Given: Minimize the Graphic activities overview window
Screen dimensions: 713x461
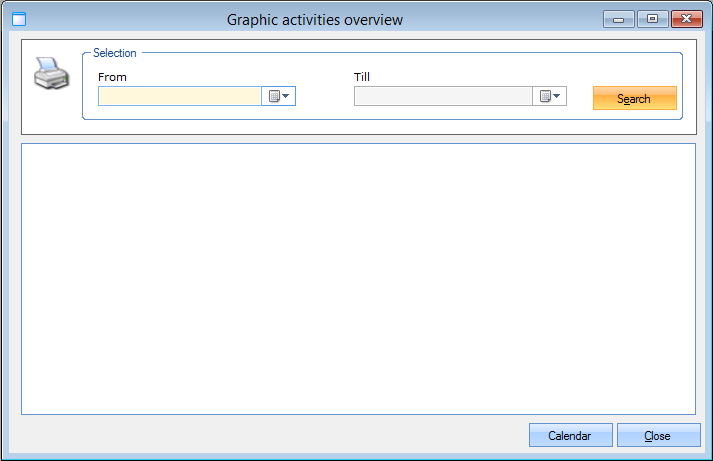Looking at the screenshot, I should point(619,19).
